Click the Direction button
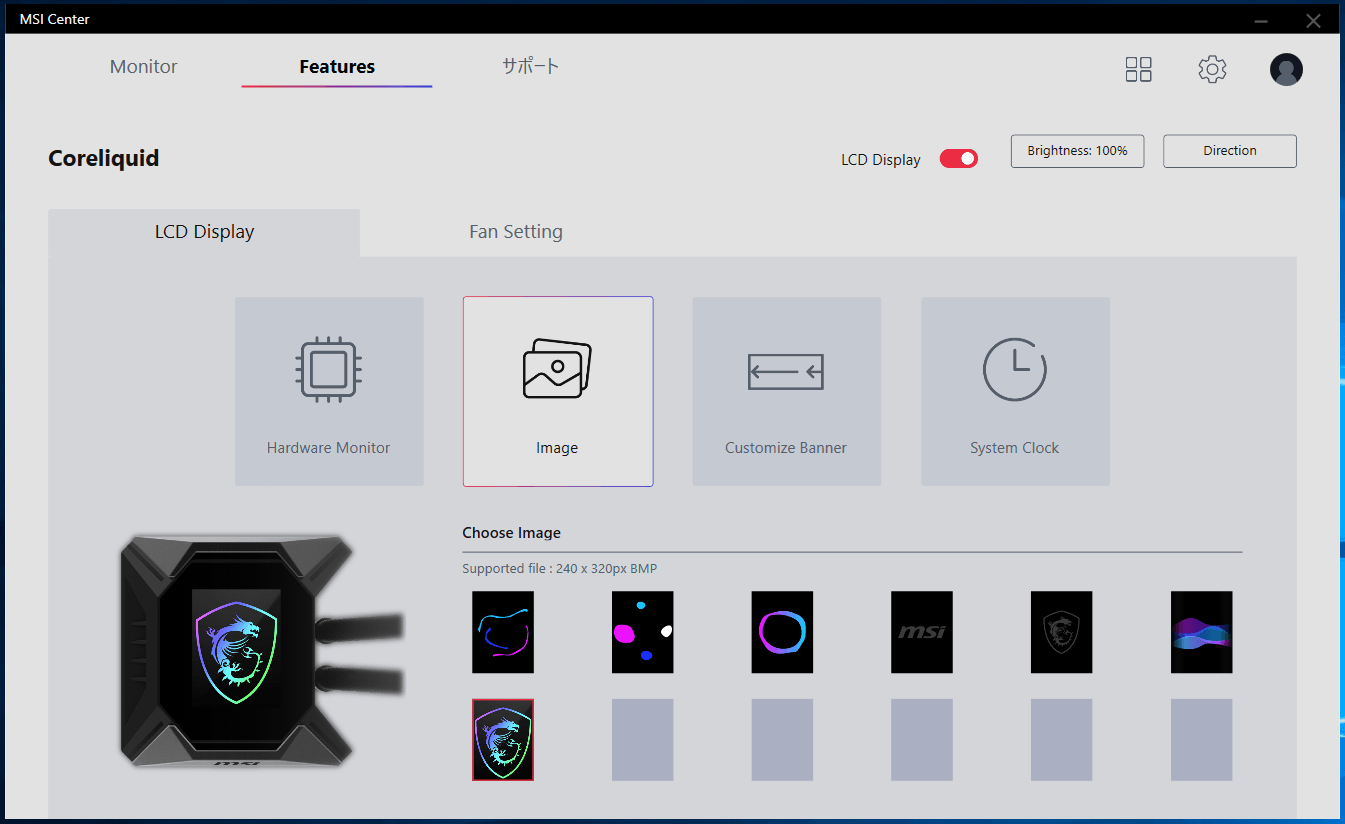1345x824 pixels. [x=1230, y=151]
